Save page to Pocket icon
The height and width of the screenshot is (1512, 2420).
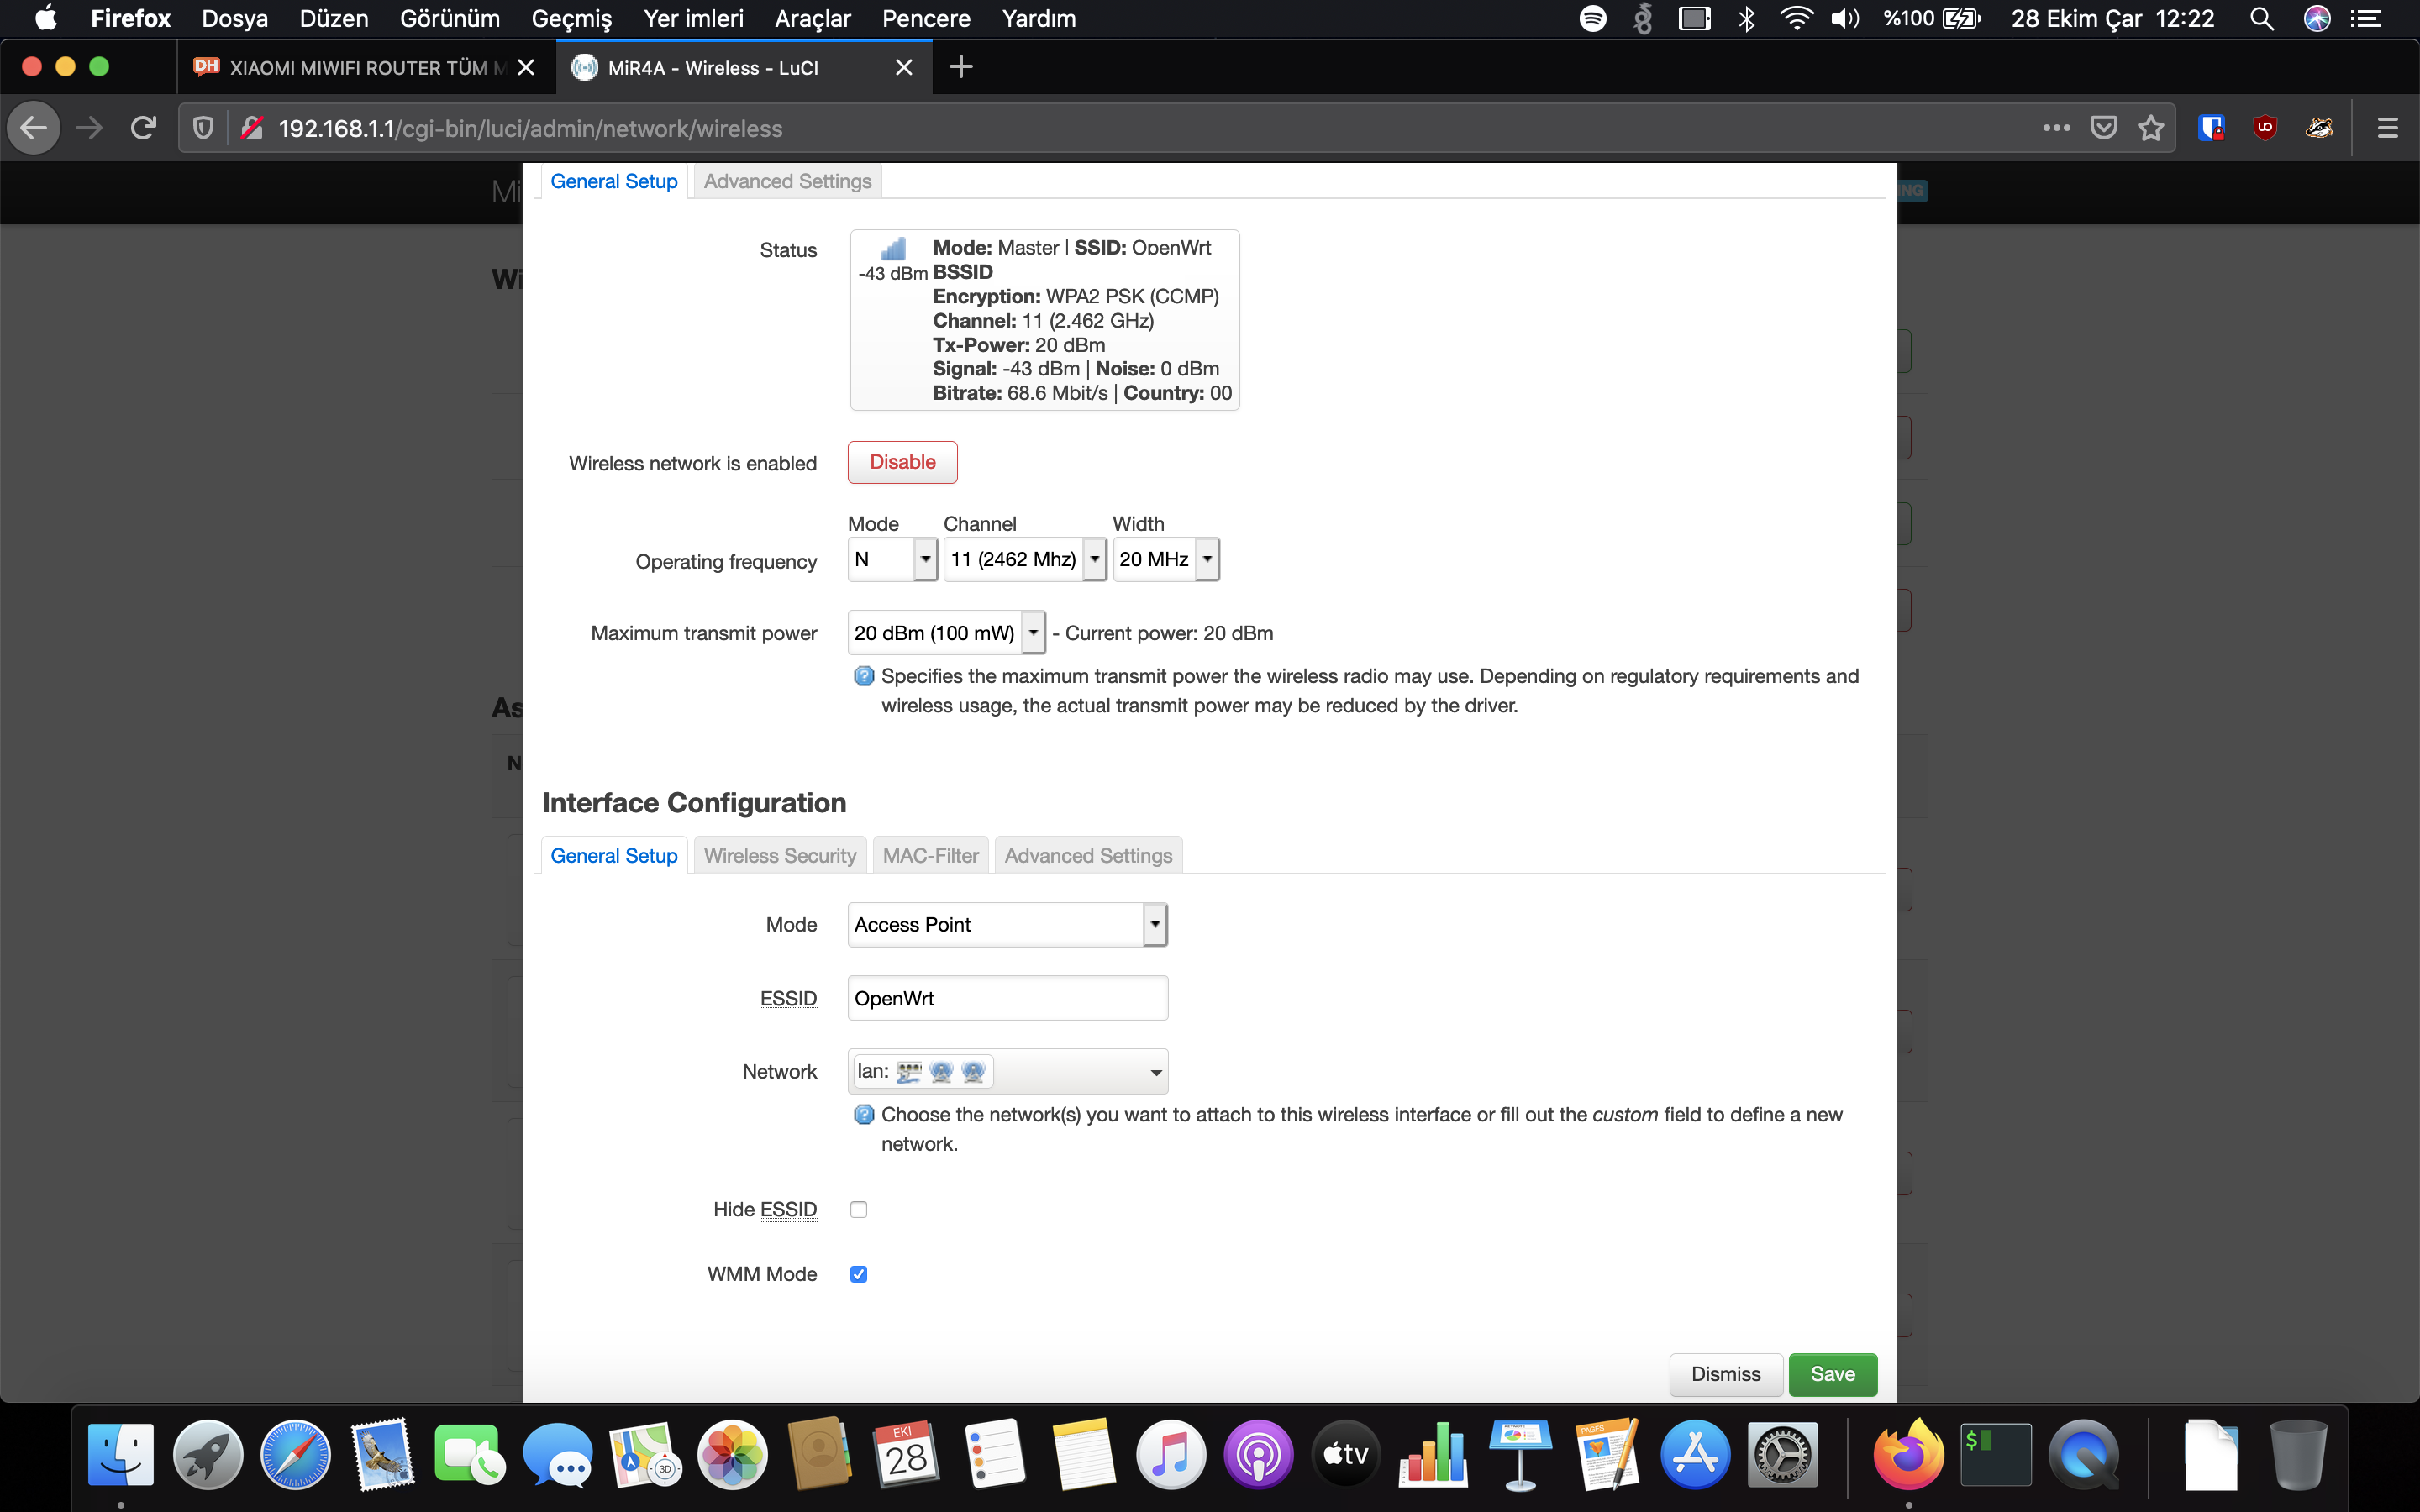(2104, 128)
